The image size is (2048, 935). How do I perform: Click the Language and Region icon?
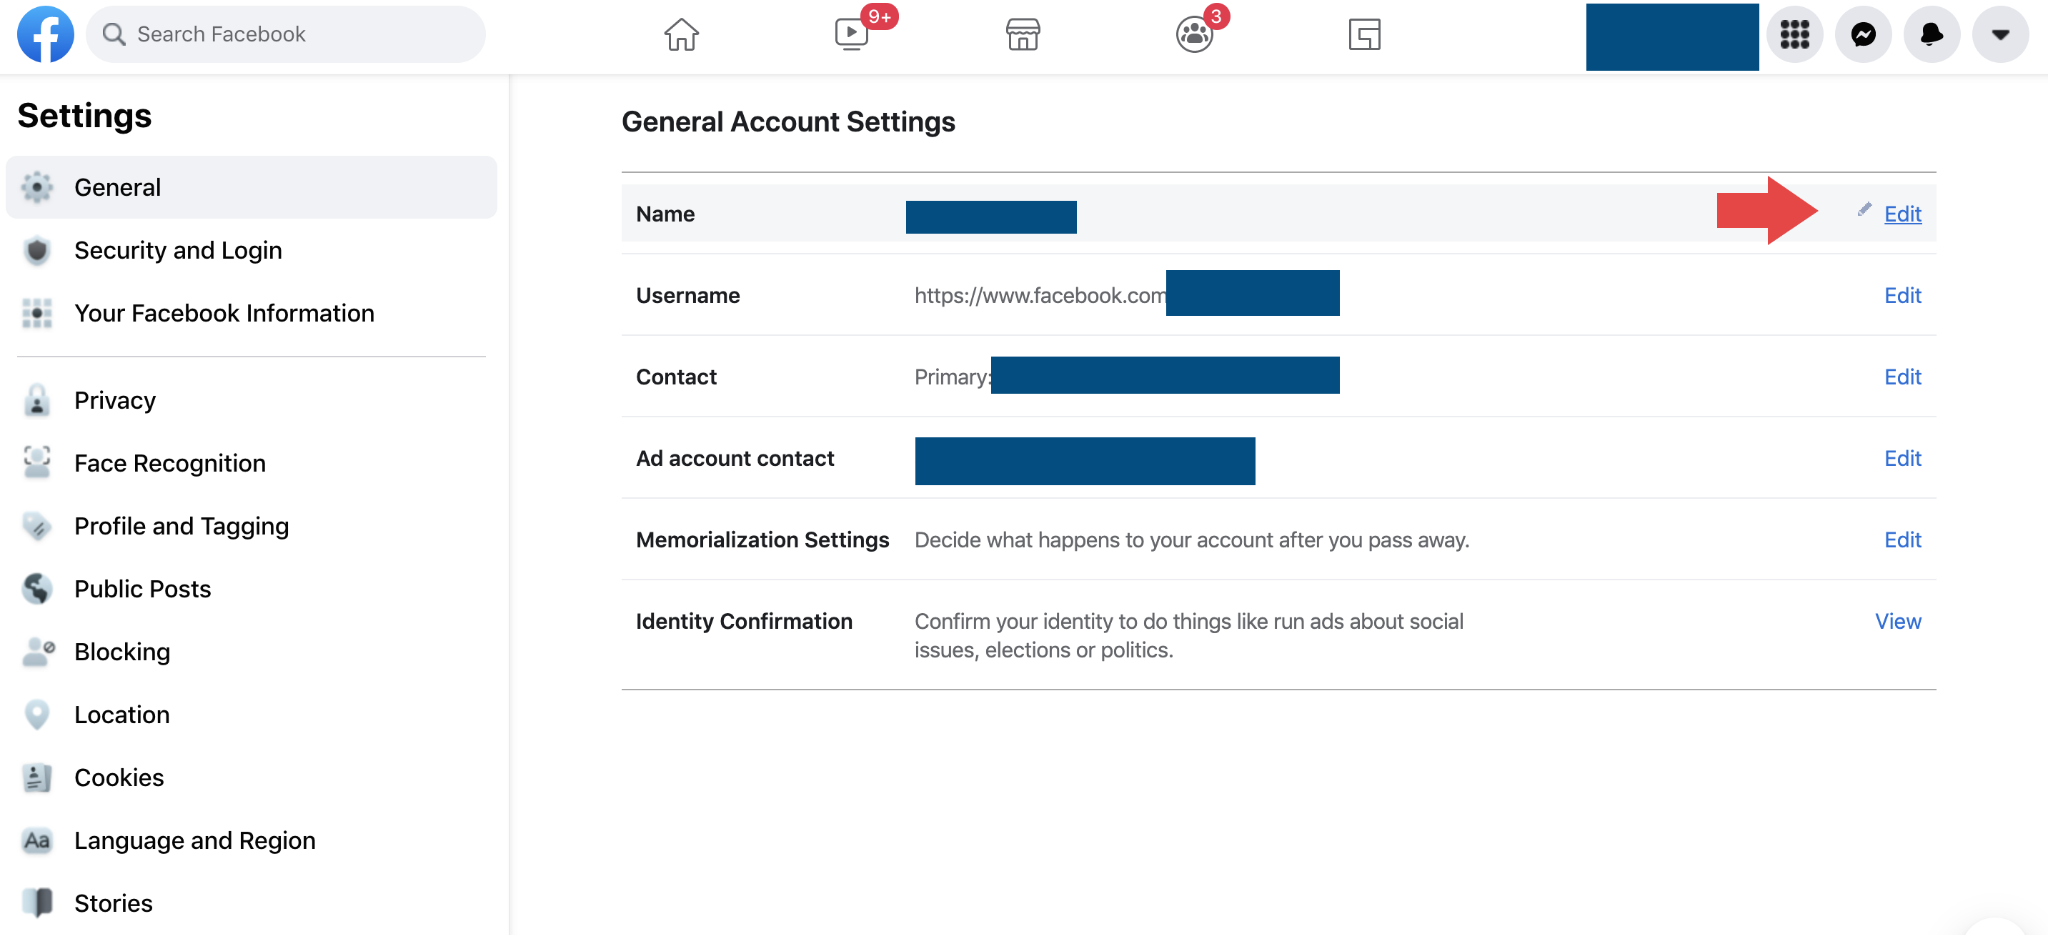tap(37, 841)
